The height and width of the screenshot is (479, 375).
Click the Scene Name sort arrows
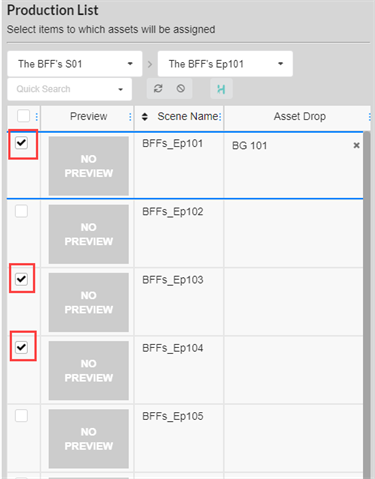click(x=145, y=117)
